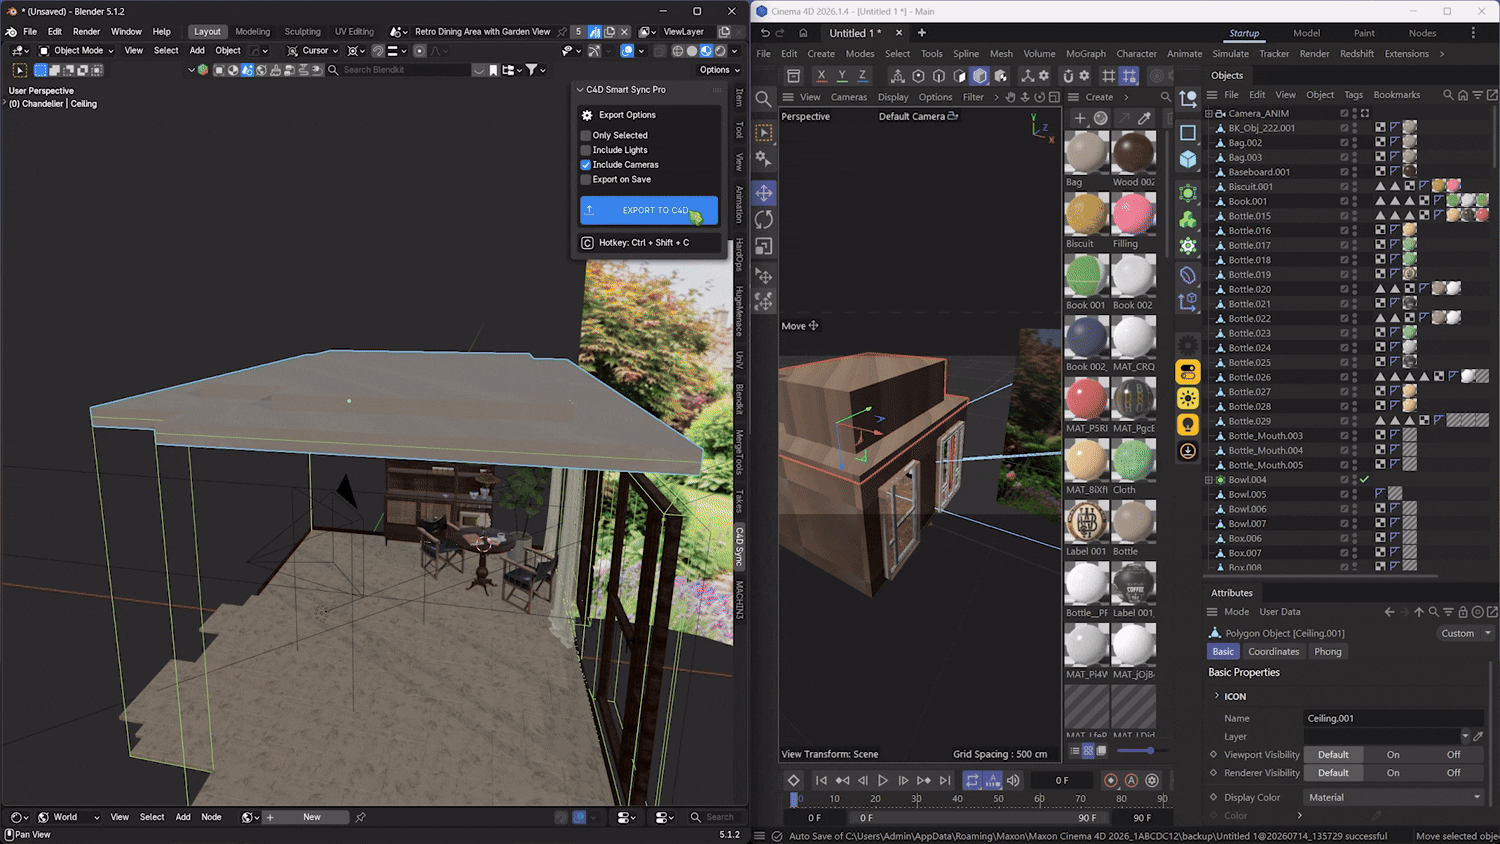Viewport: 1500px width, 844px height.
Task: Open the Render menu in Blender
Action: coord(86,32)
